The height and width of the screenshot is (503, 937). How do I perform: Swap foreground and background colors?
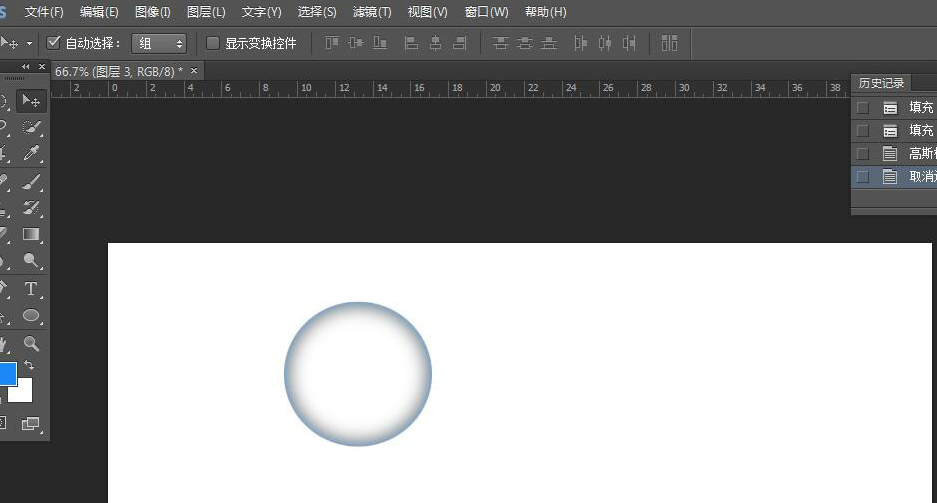point(29,364)
